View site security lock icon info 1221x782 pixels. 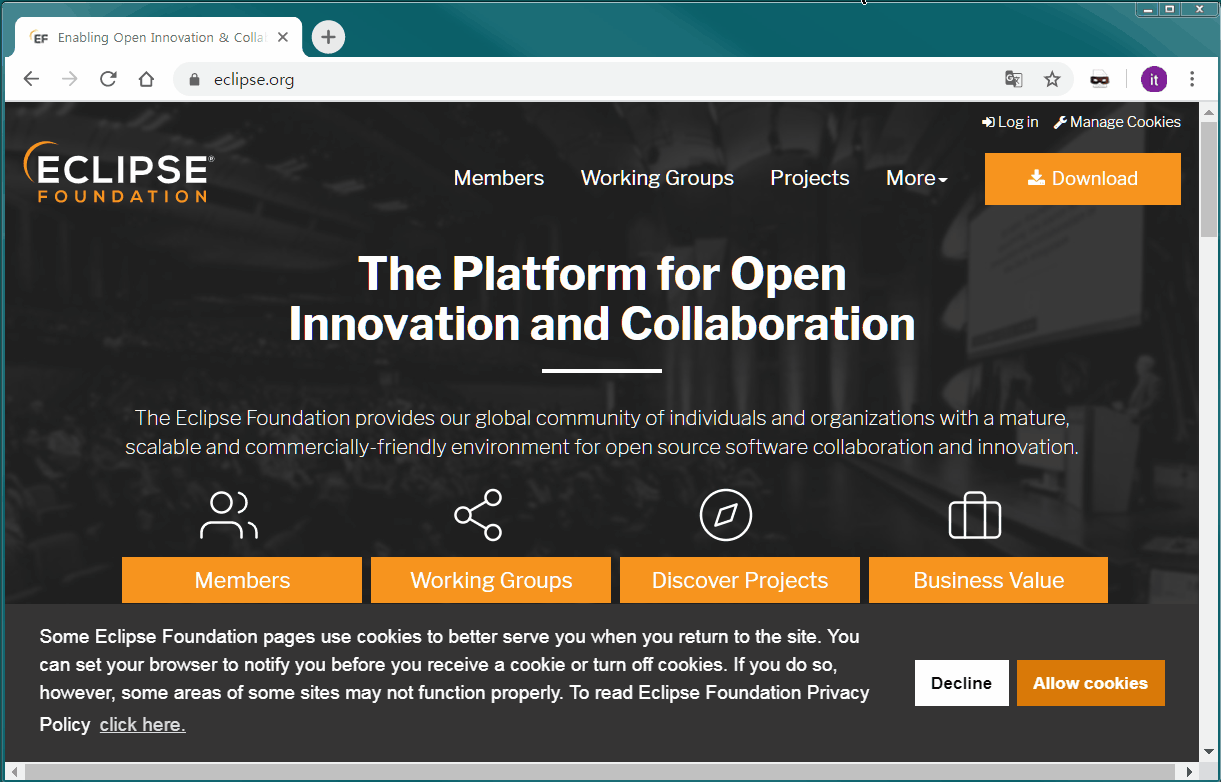(x=194, y=79)
